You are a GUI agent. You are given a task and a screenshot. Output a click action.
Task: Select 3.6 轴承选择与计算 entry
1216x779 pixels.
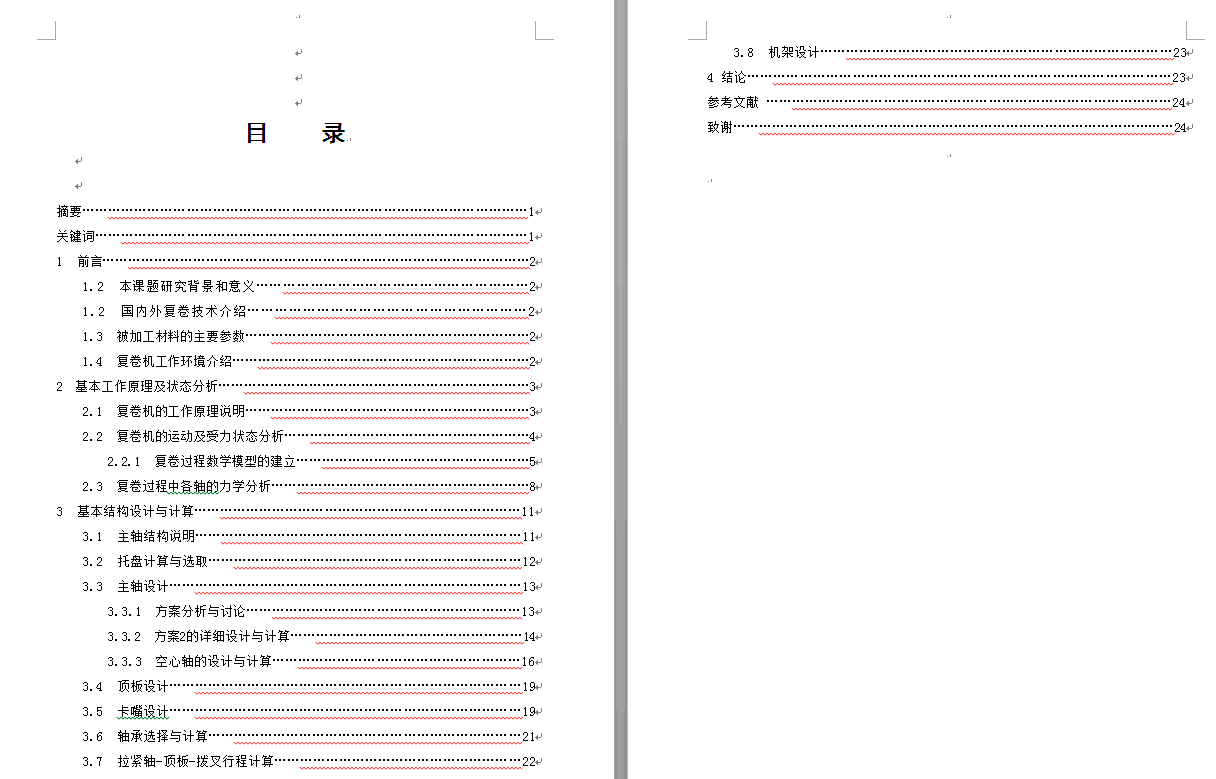click(x=309, y=737)
